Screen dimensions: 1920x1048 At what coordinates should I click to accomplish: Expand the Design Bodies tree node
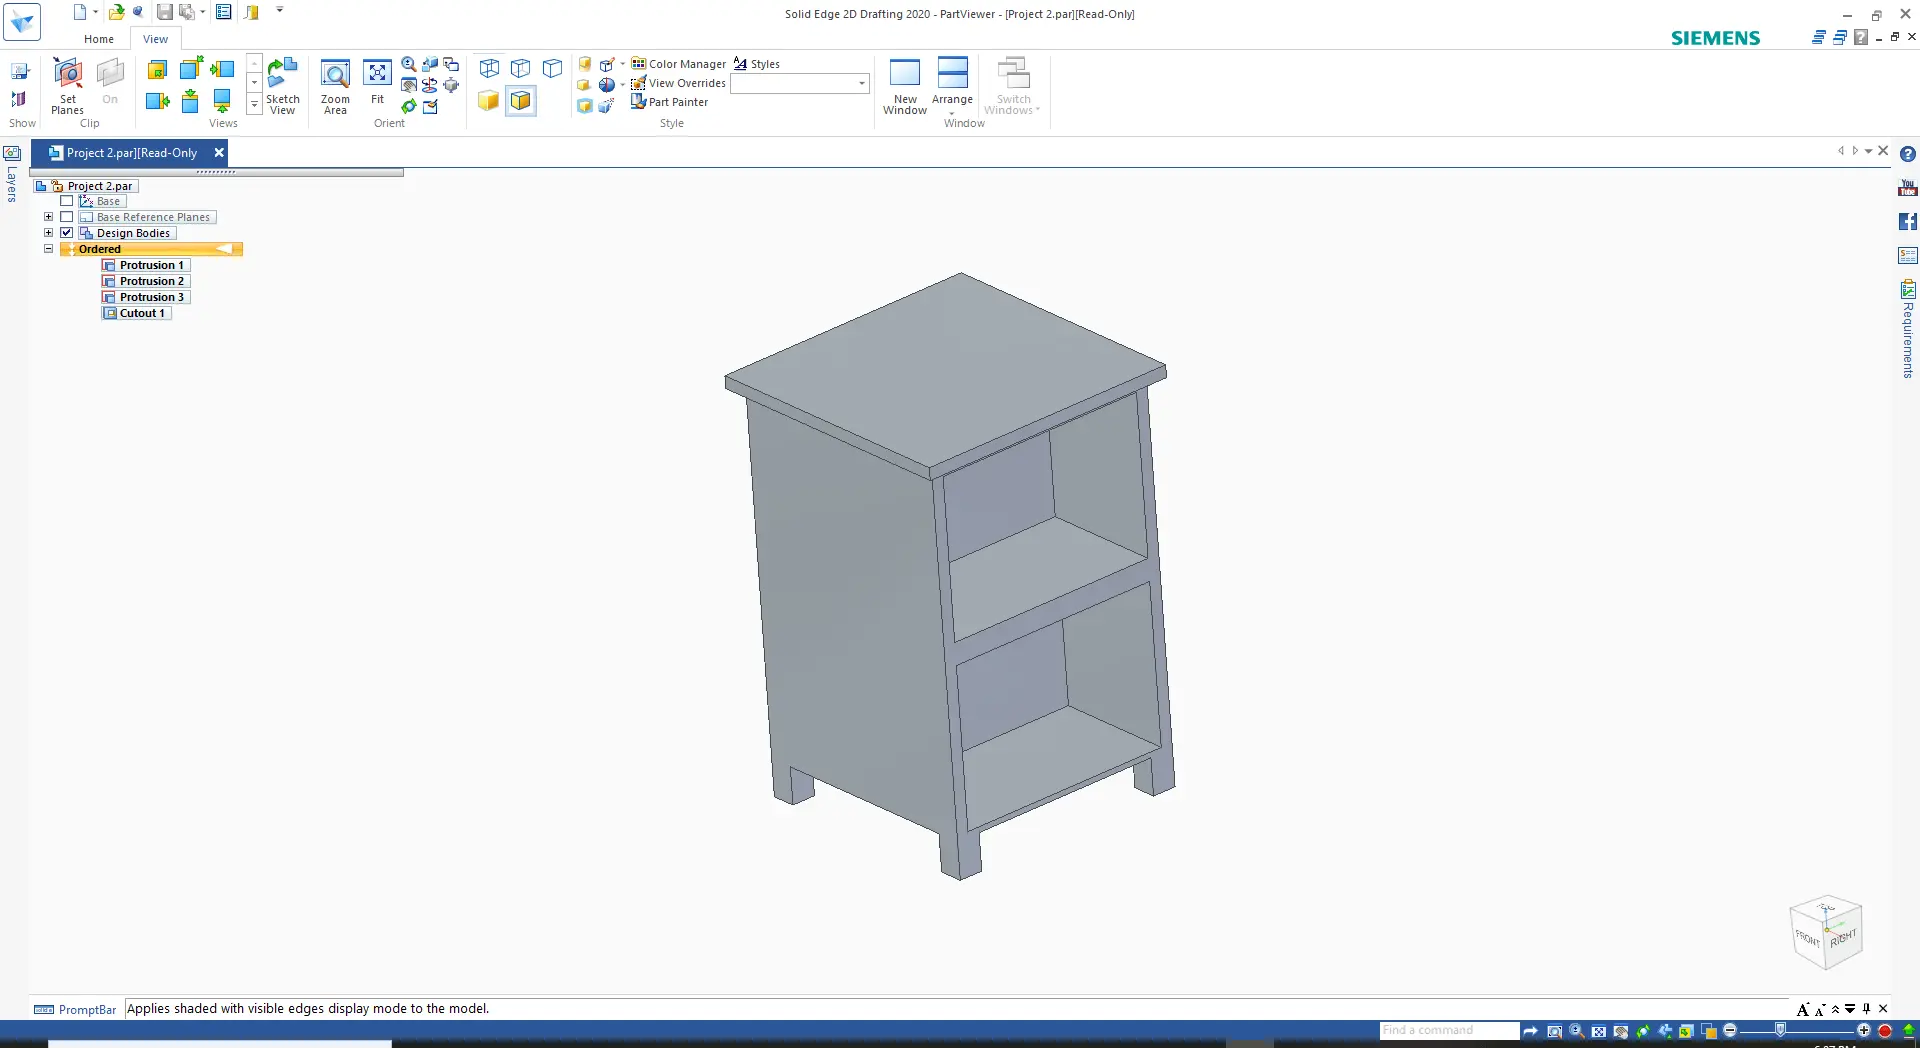[48, 233]
